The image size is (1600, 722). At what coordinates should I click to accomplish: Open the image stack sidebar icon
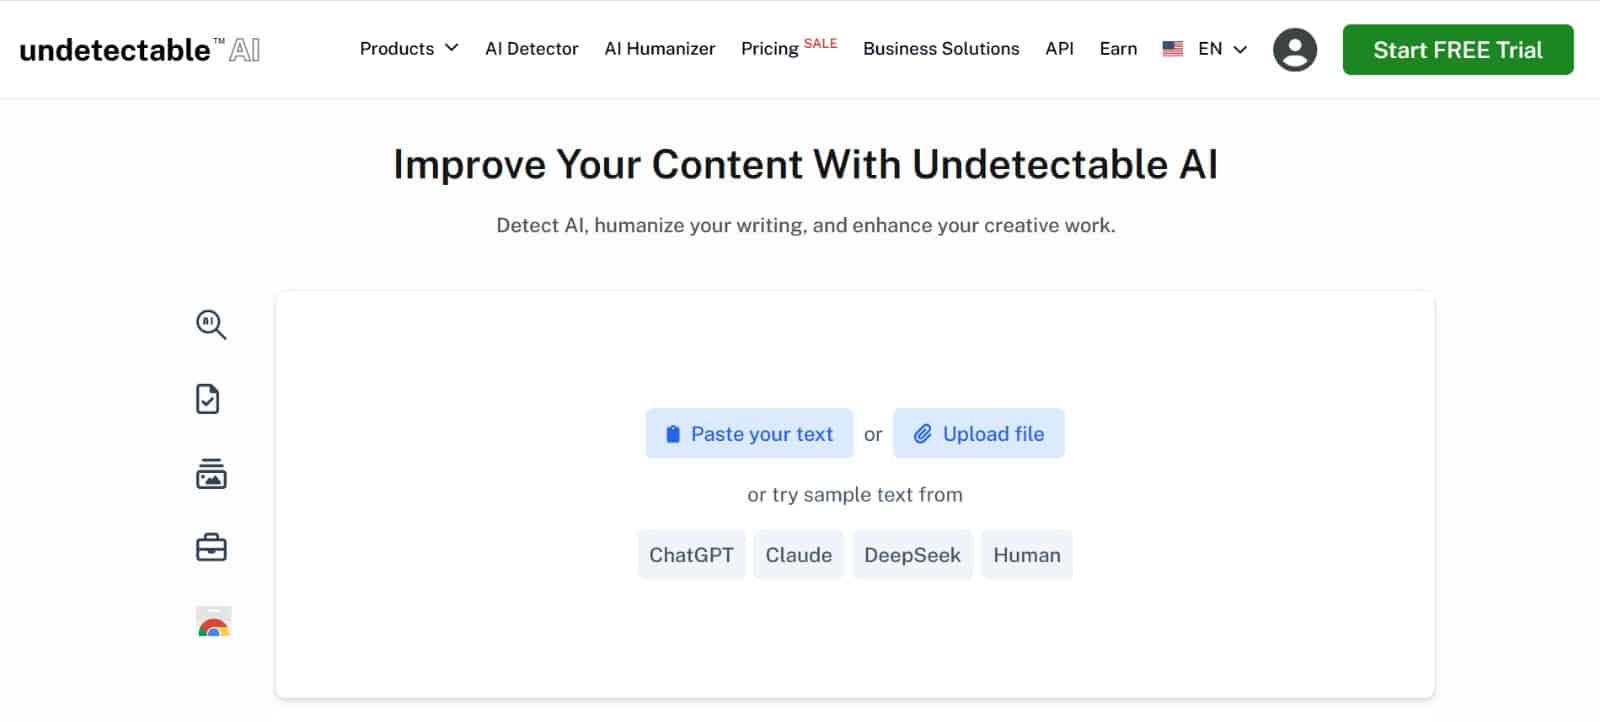pyautogui.click(x=211, y=473)
